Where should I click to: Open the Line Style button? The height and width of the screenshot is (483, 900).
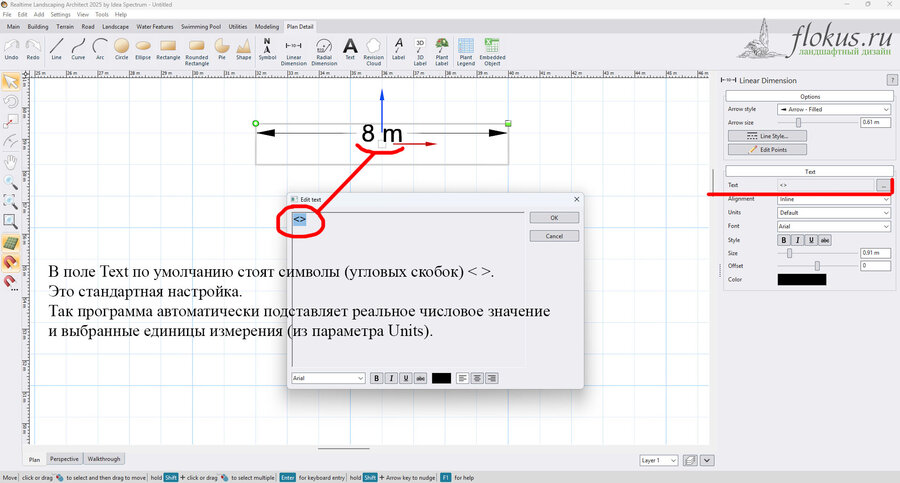coord(767,136)
